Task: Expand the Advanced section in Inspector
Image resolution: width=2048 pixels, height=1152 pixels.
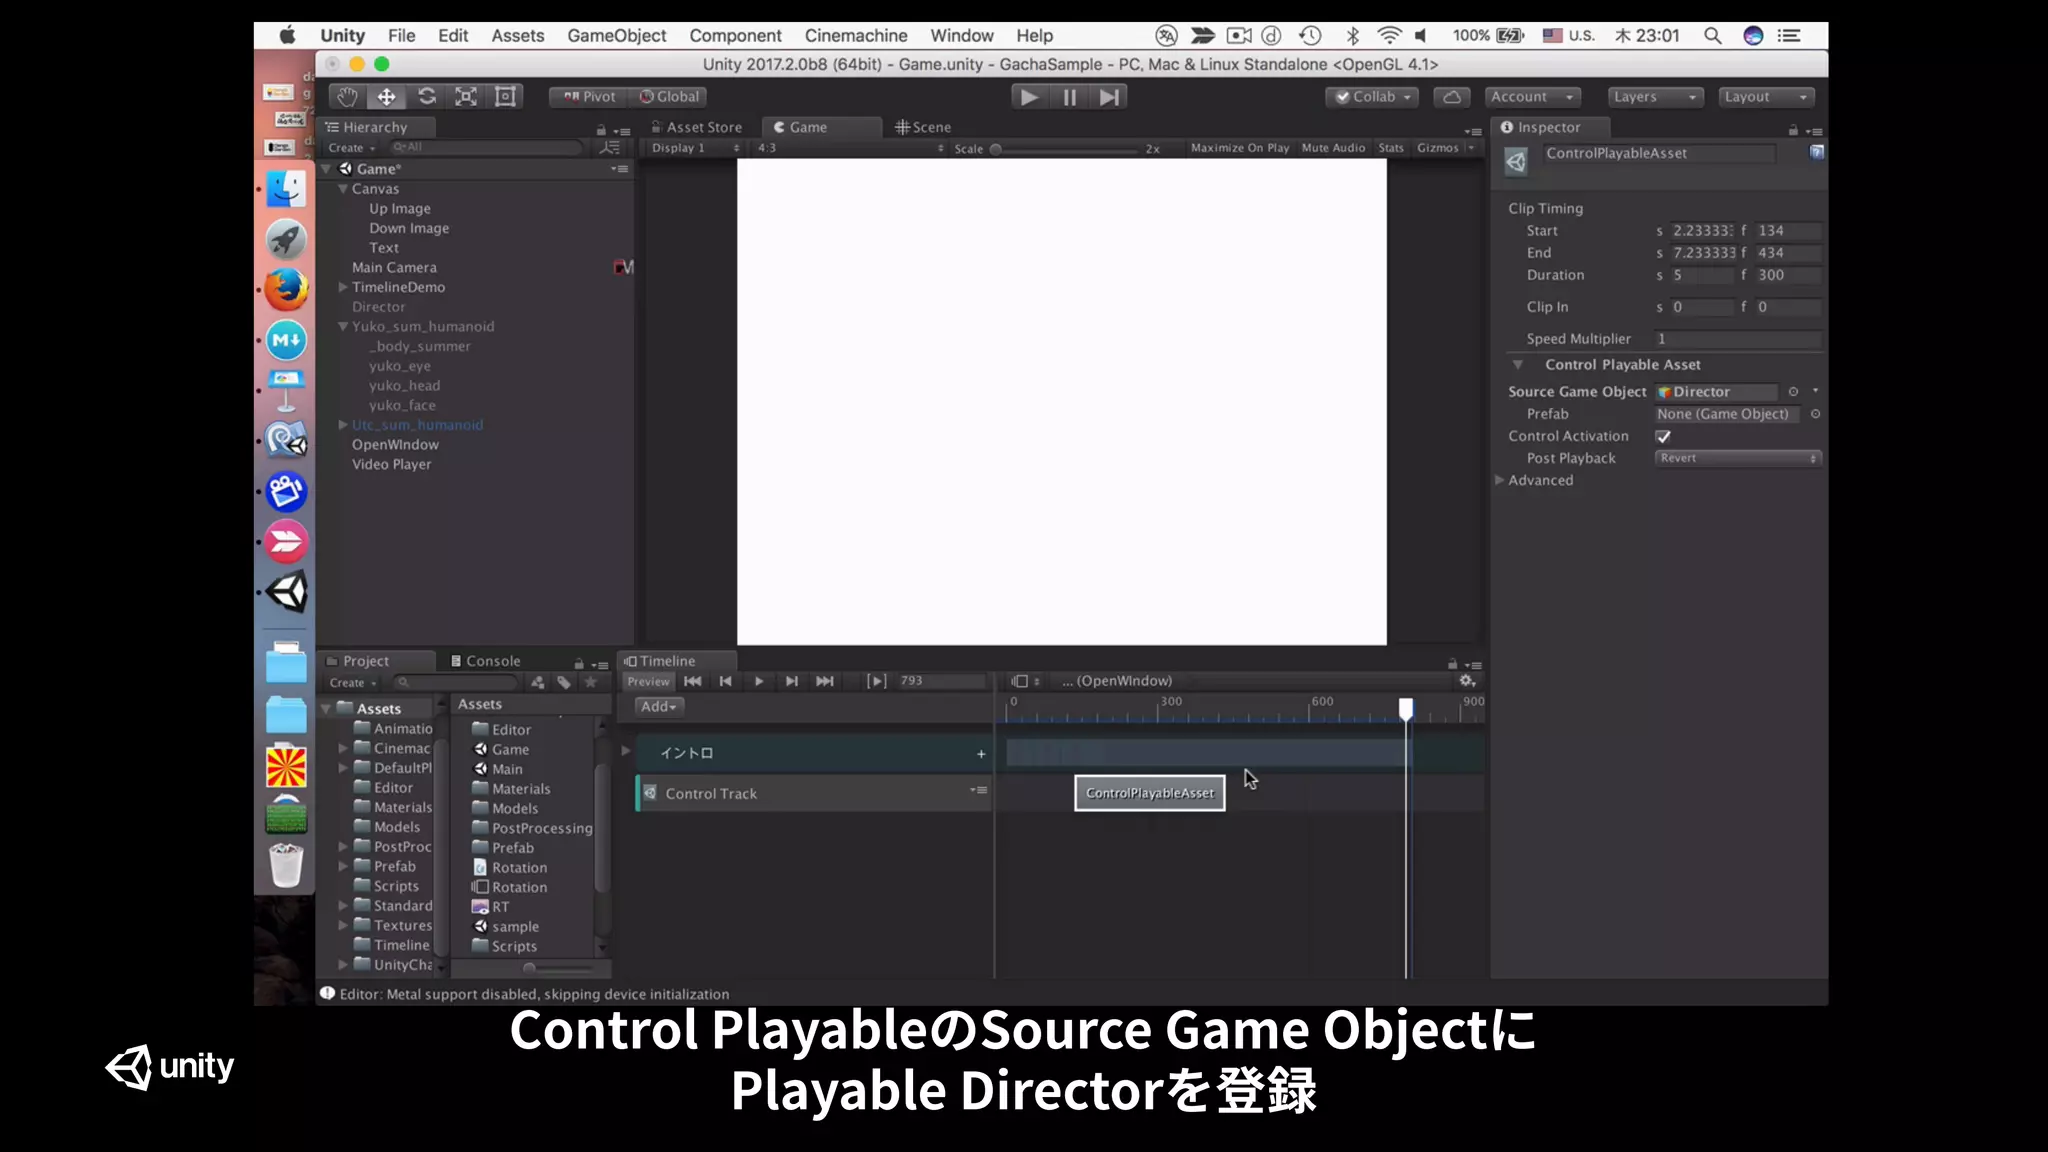Action: pos(1500,480)
